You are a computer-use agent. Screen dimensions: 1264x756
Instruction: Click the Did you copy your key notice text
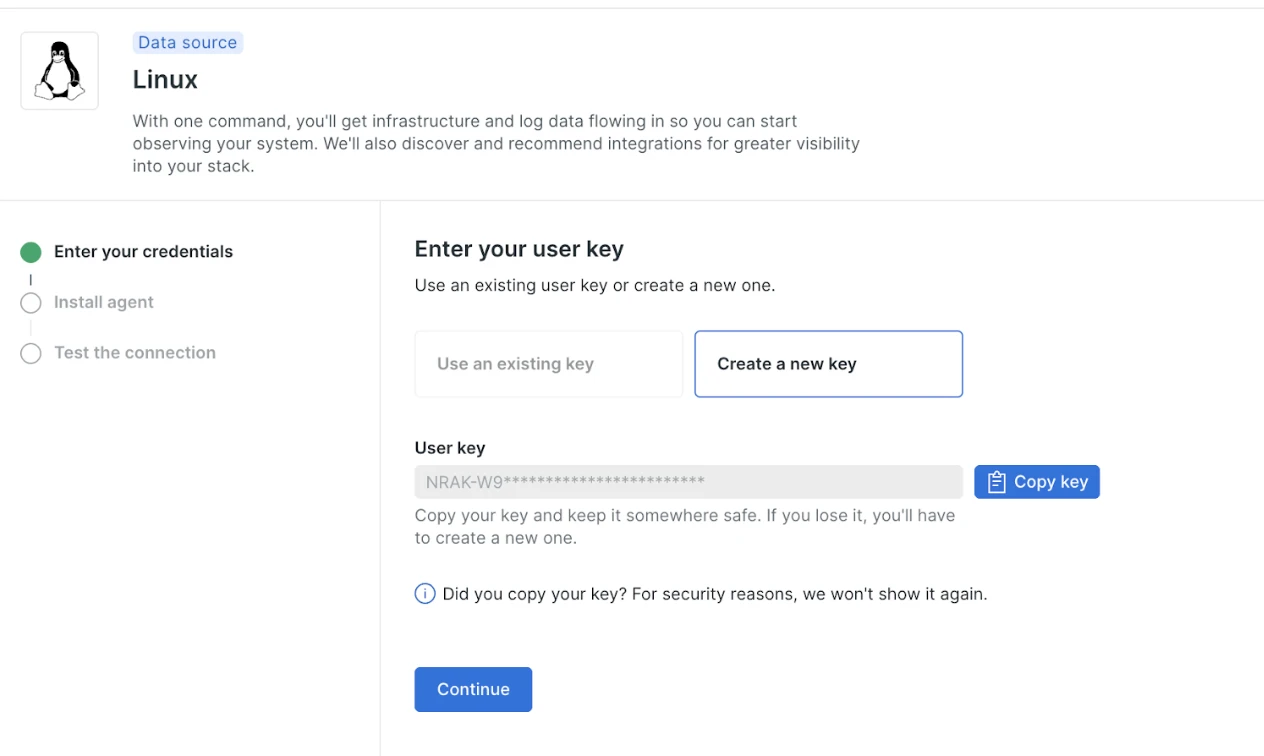point(715,594)
